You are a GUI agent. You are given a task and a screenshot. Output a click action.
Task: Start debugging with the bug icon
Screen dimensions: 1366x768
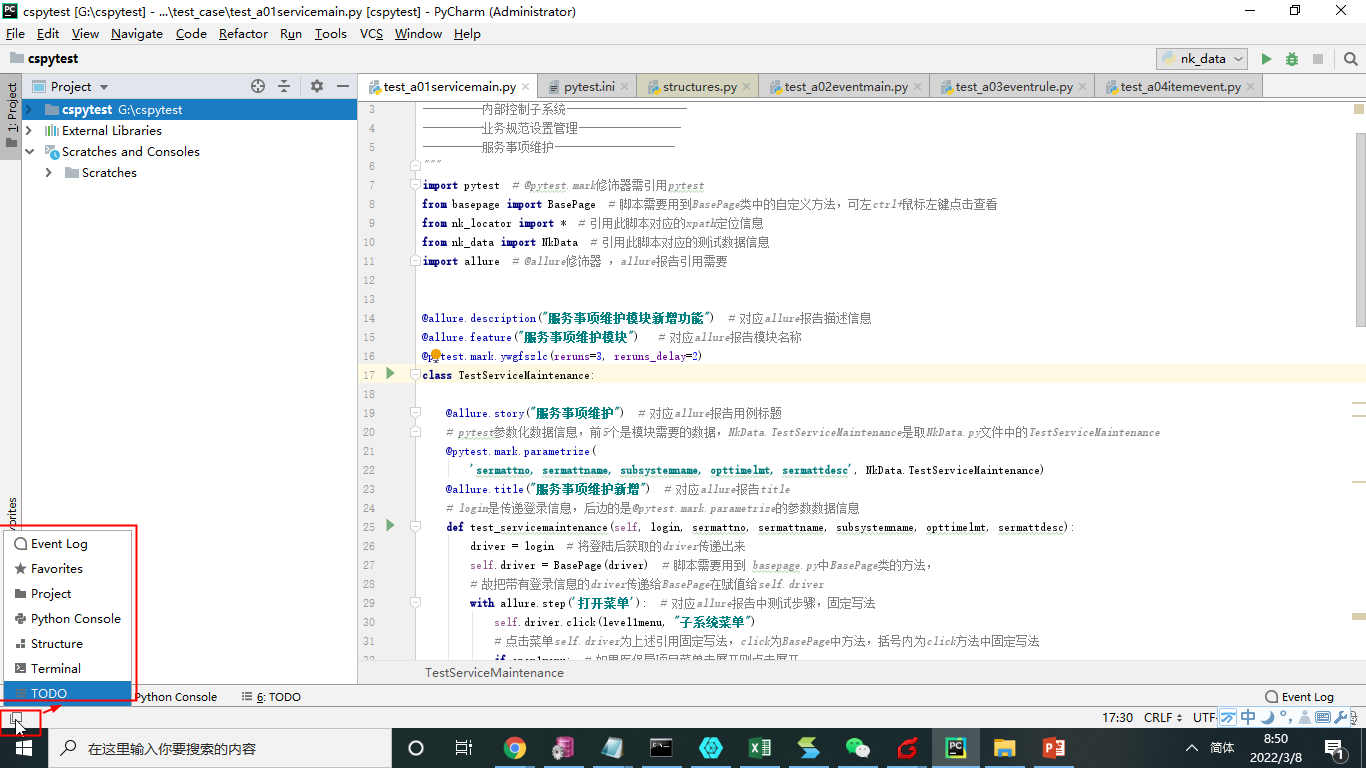coord(1292,59)
